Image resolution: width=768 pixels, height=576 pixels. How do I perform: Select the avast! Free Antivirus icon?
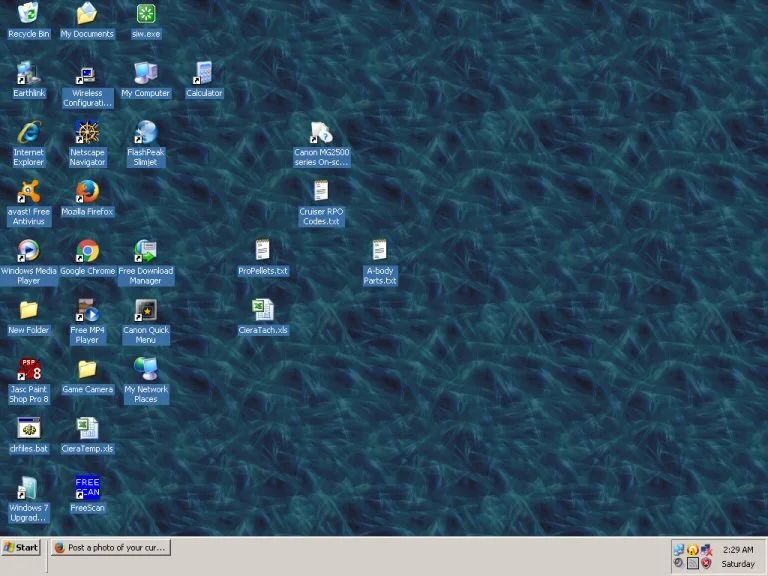[x=28, y=191]
